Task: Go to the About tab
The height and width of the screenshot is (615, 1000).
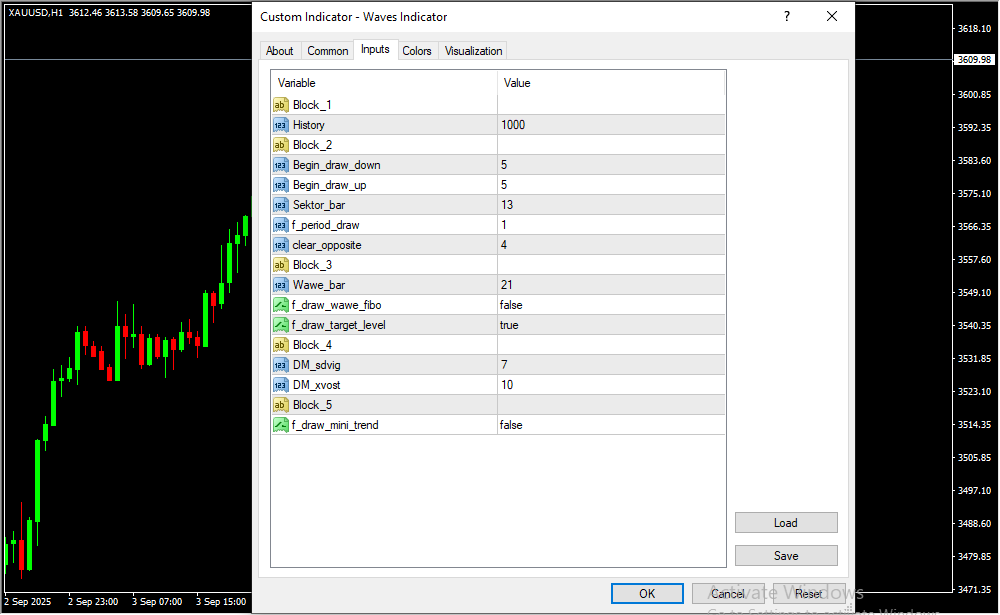Action: [280, 51]
